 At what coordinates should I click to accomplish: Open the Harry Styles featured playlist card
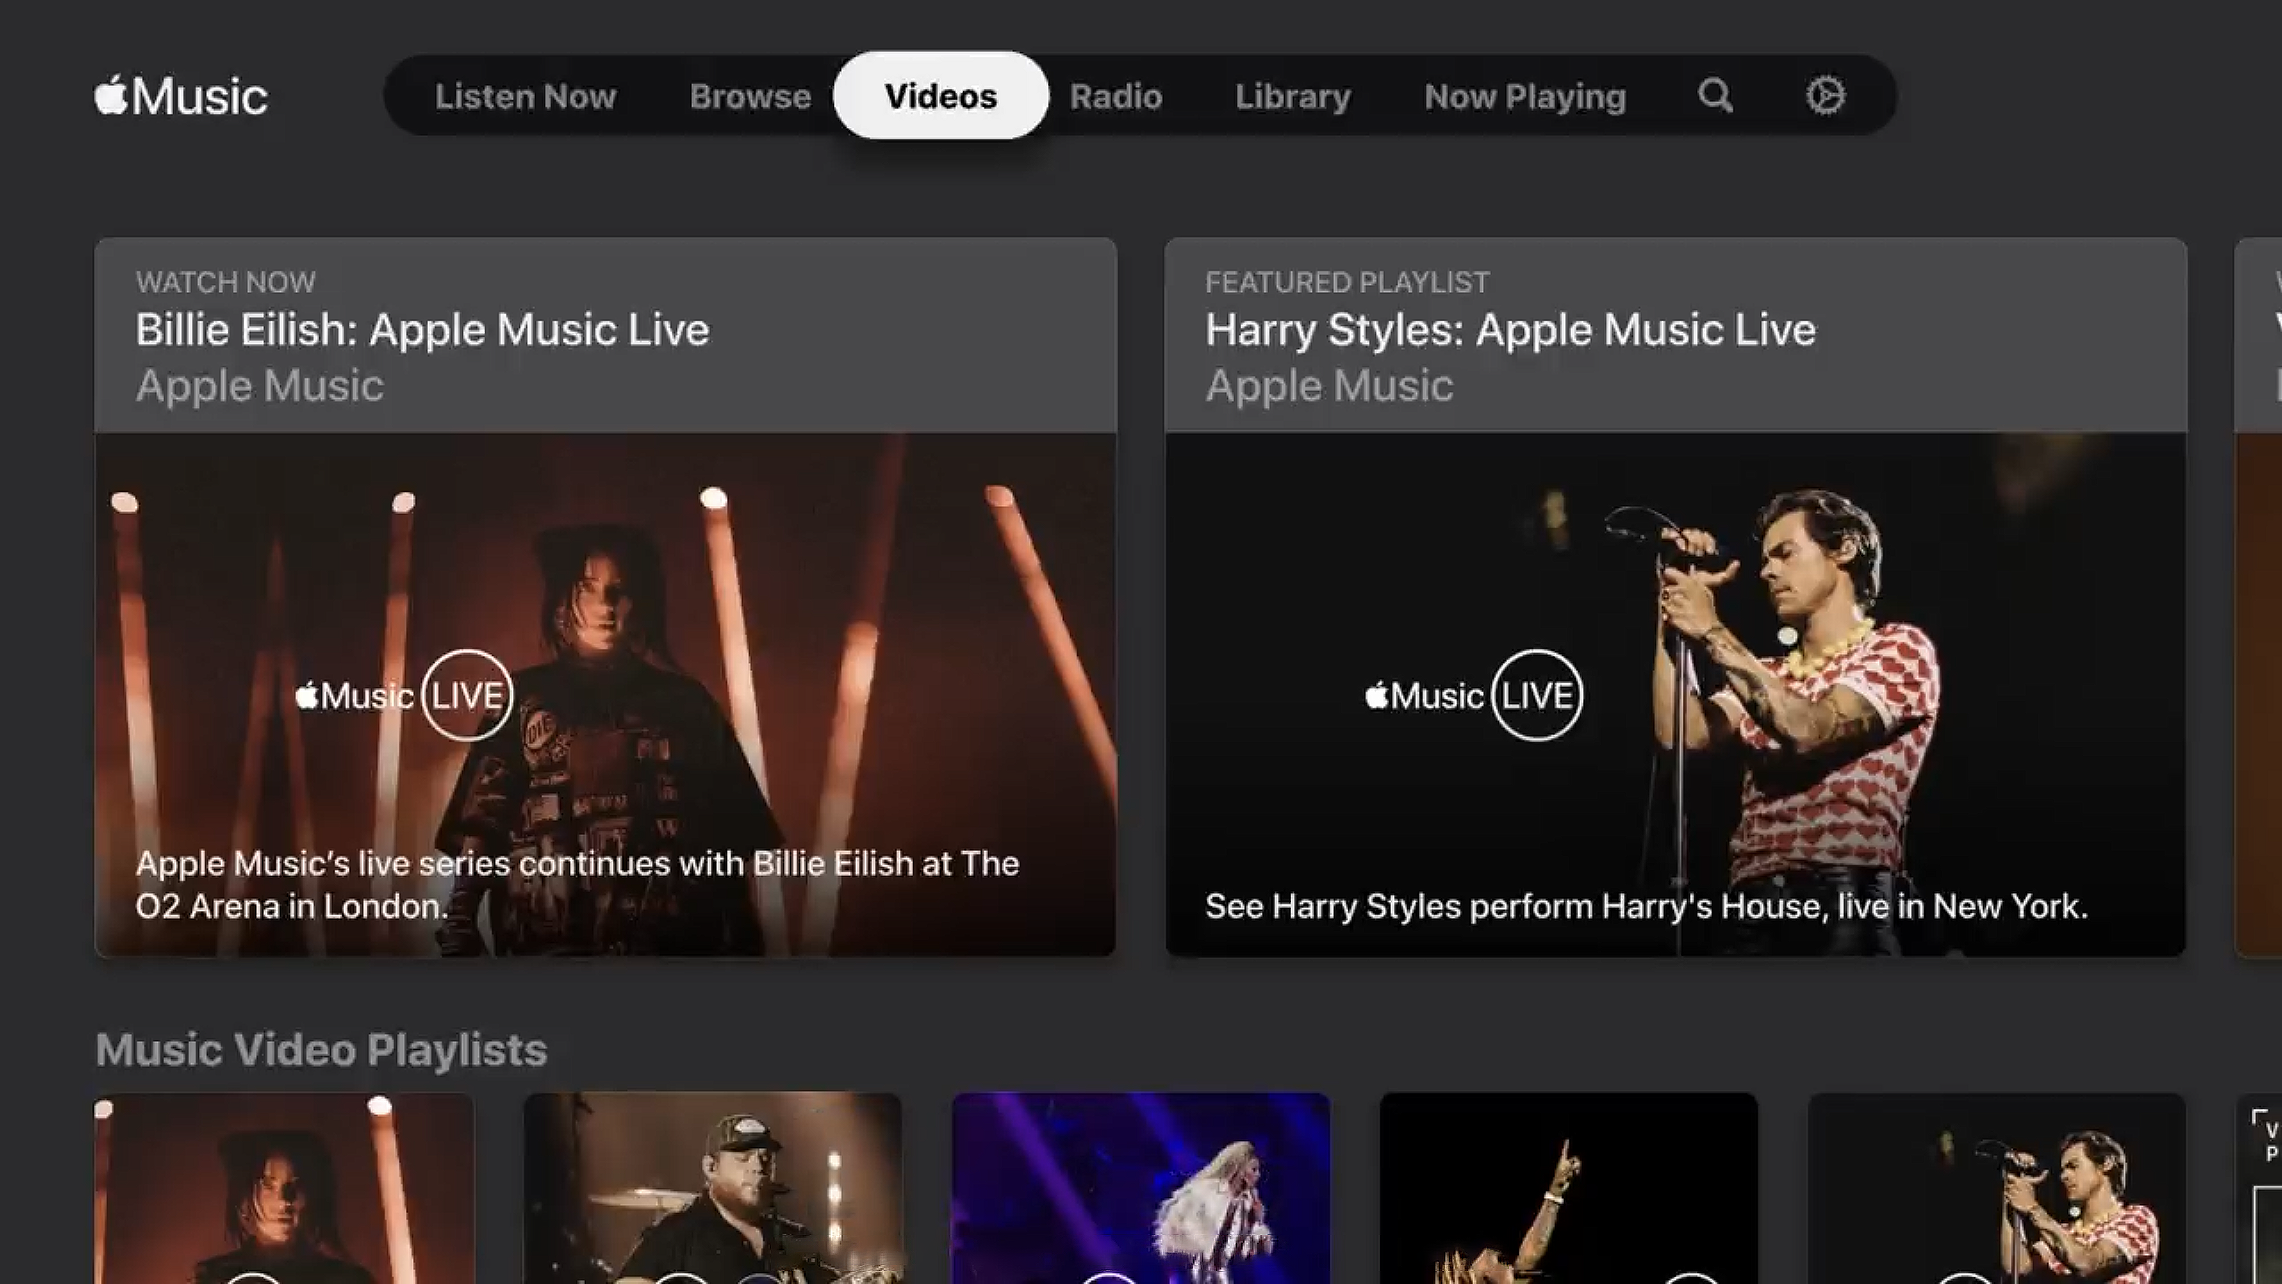click(1675, 597)
